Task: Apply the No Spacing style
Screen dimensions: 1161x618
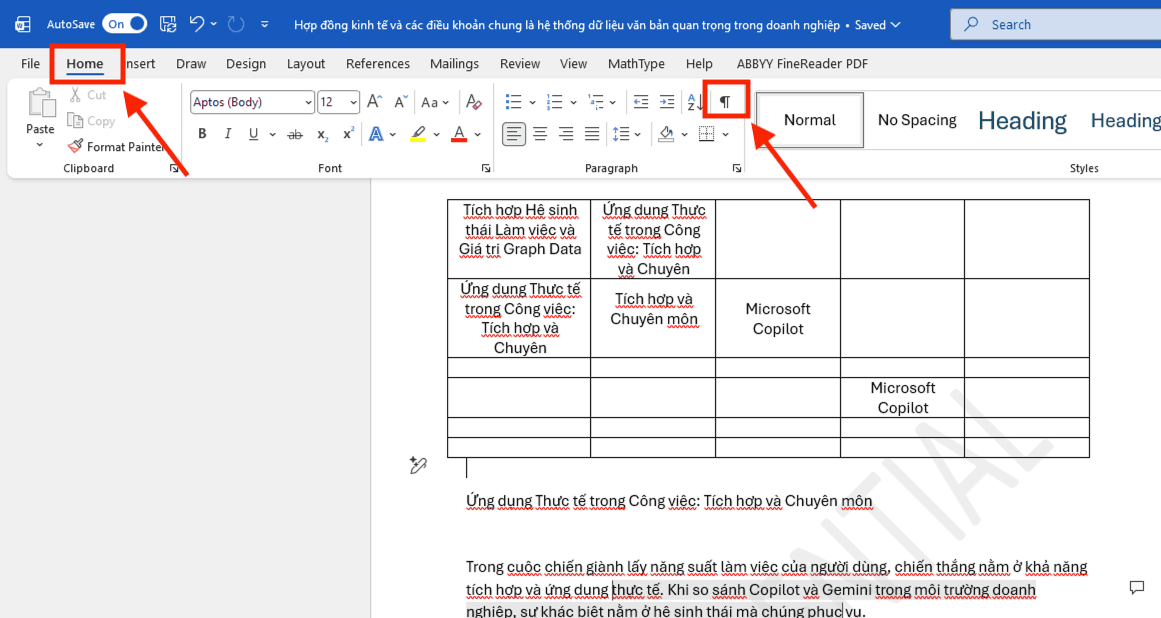Action: tap(916, 120)
